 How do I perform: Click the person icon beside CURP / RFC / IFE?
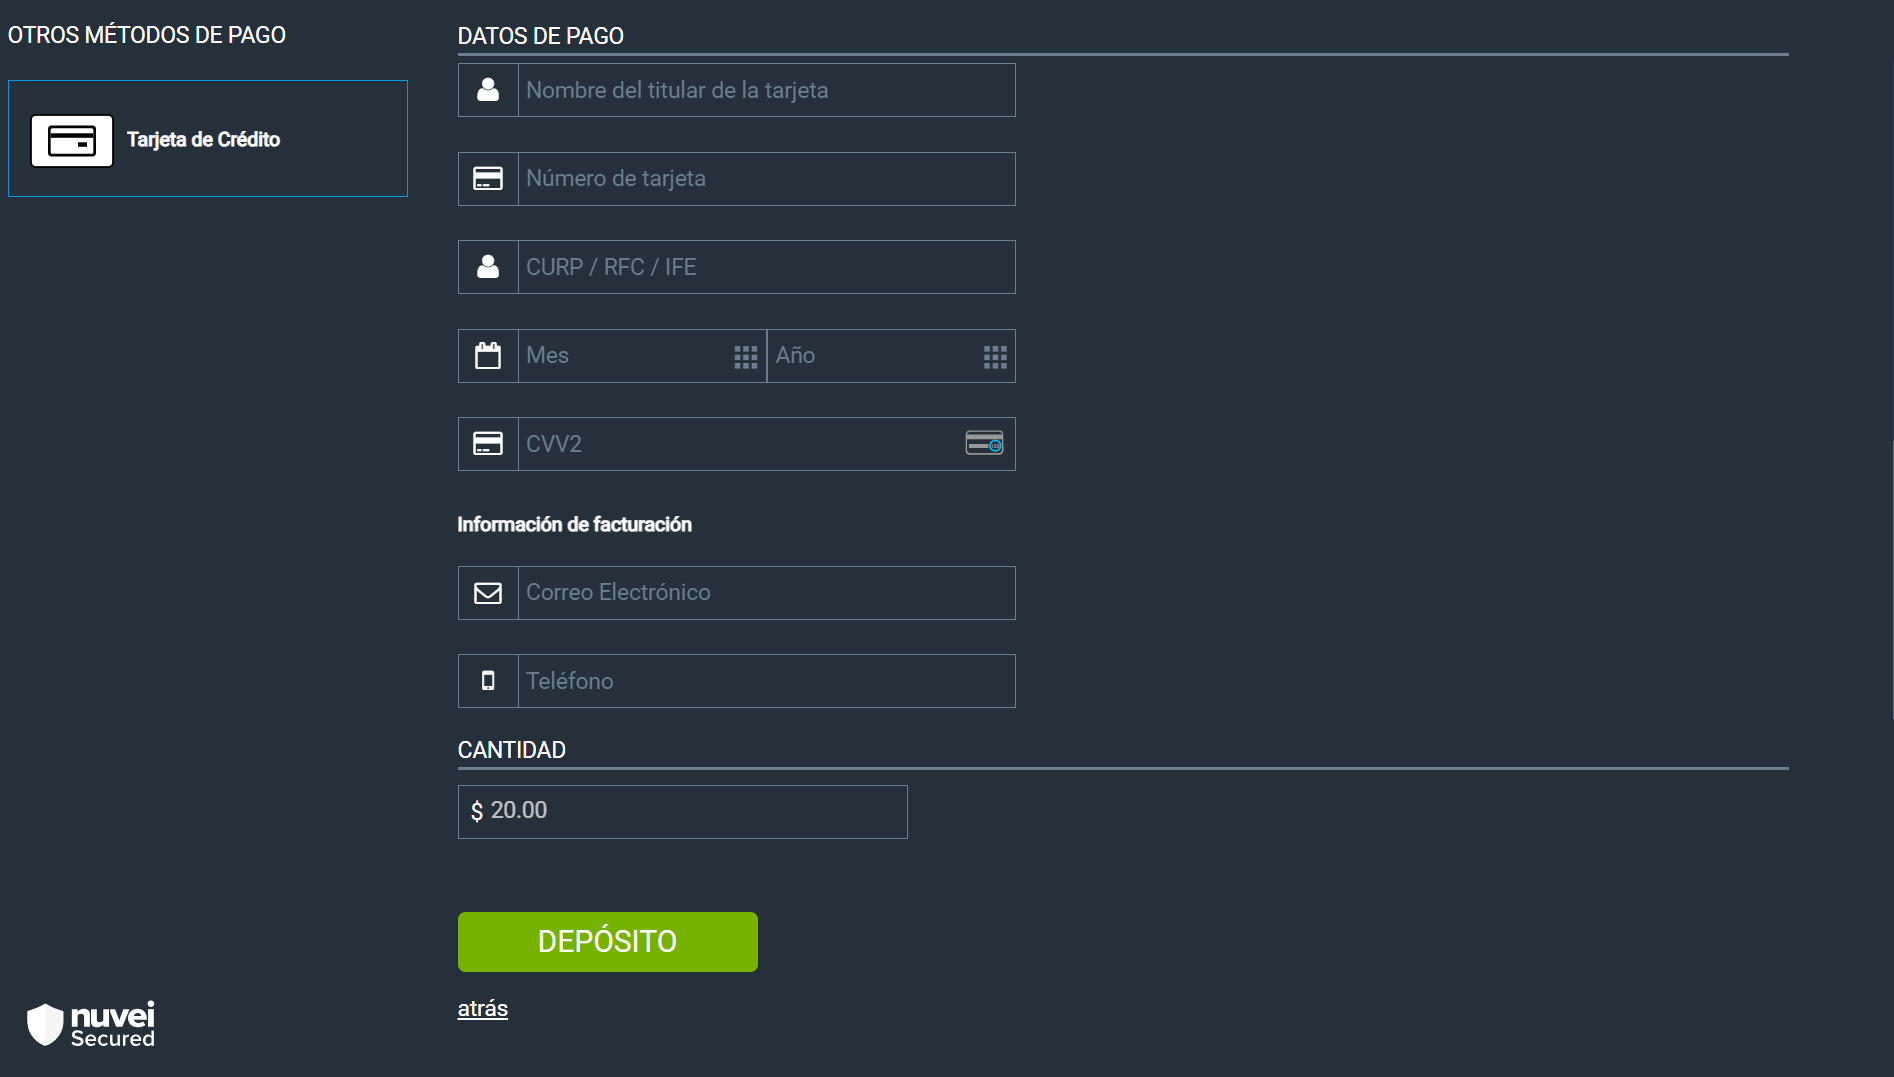tap(488, 267)
